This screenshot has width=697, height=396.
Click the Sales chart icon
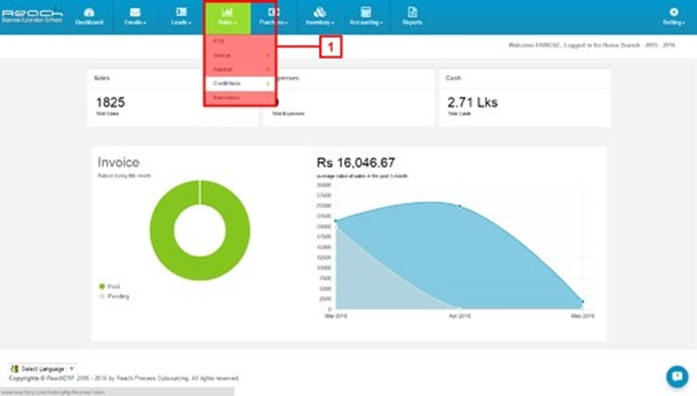(228, 12)
